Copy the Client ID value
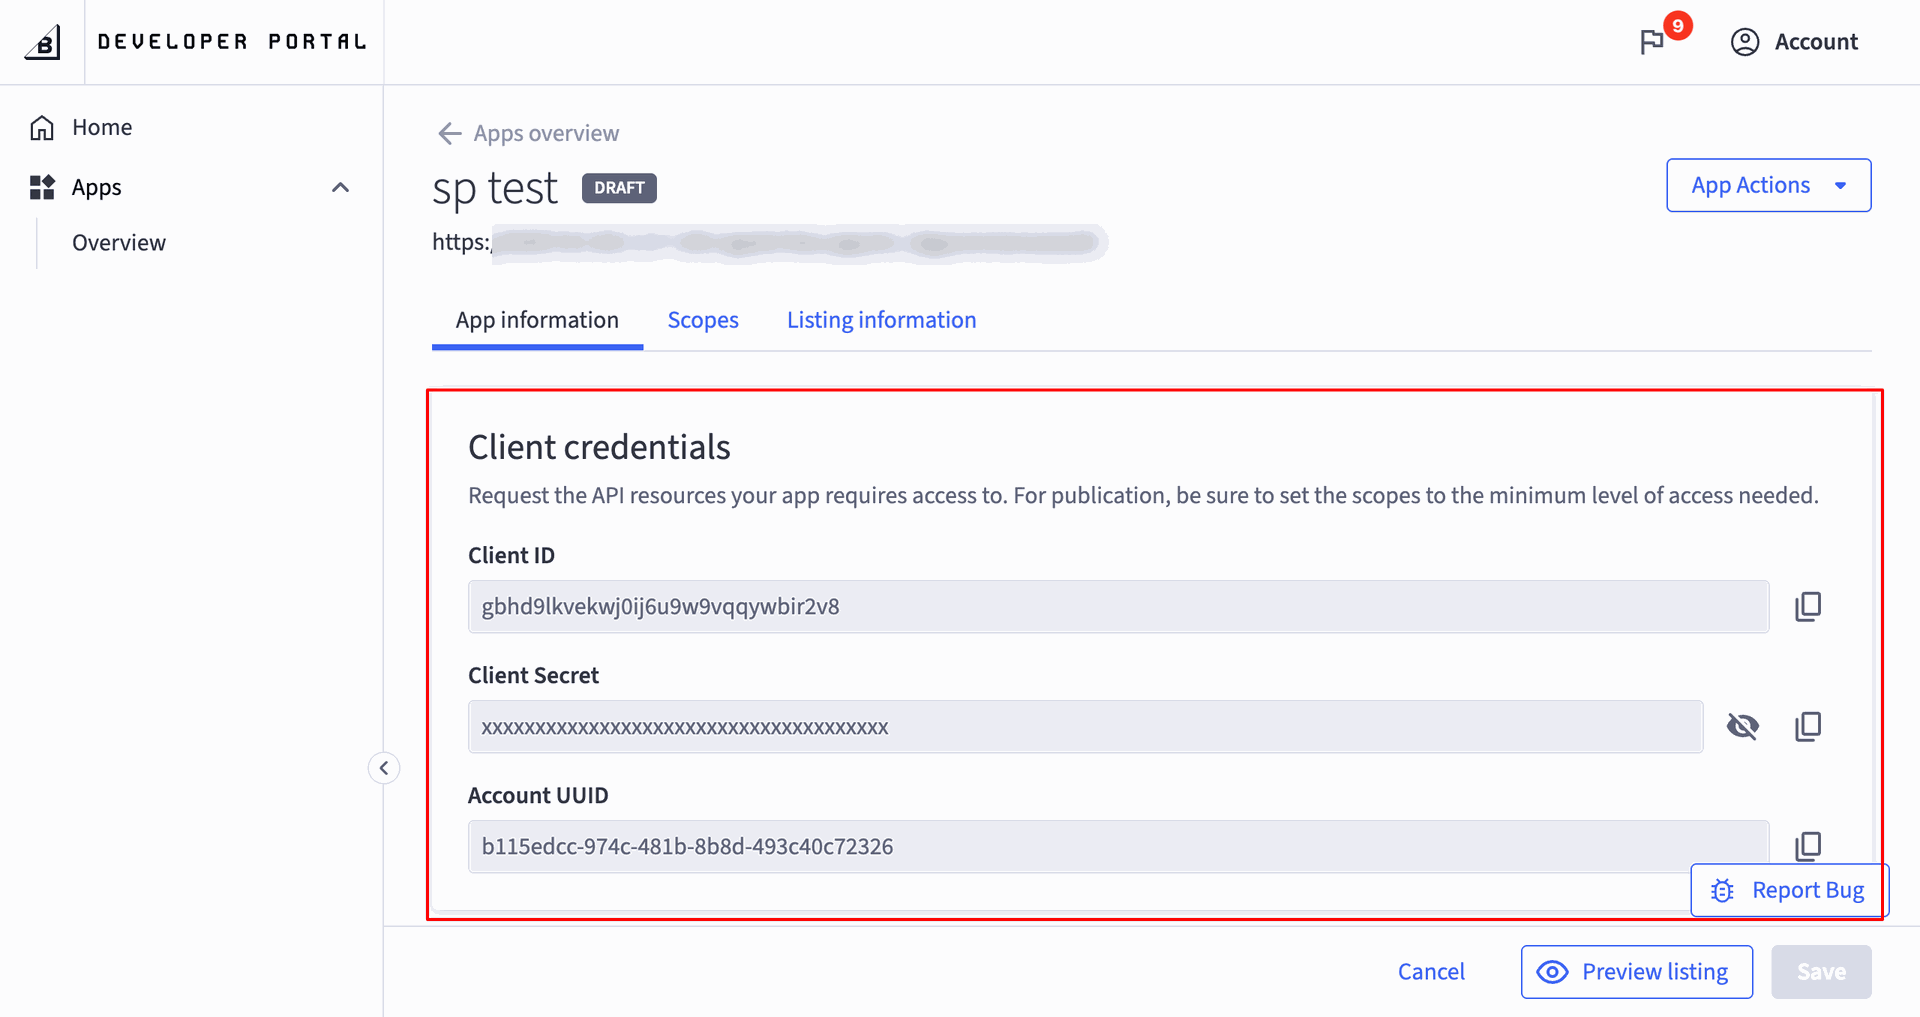 (1808, 606)
